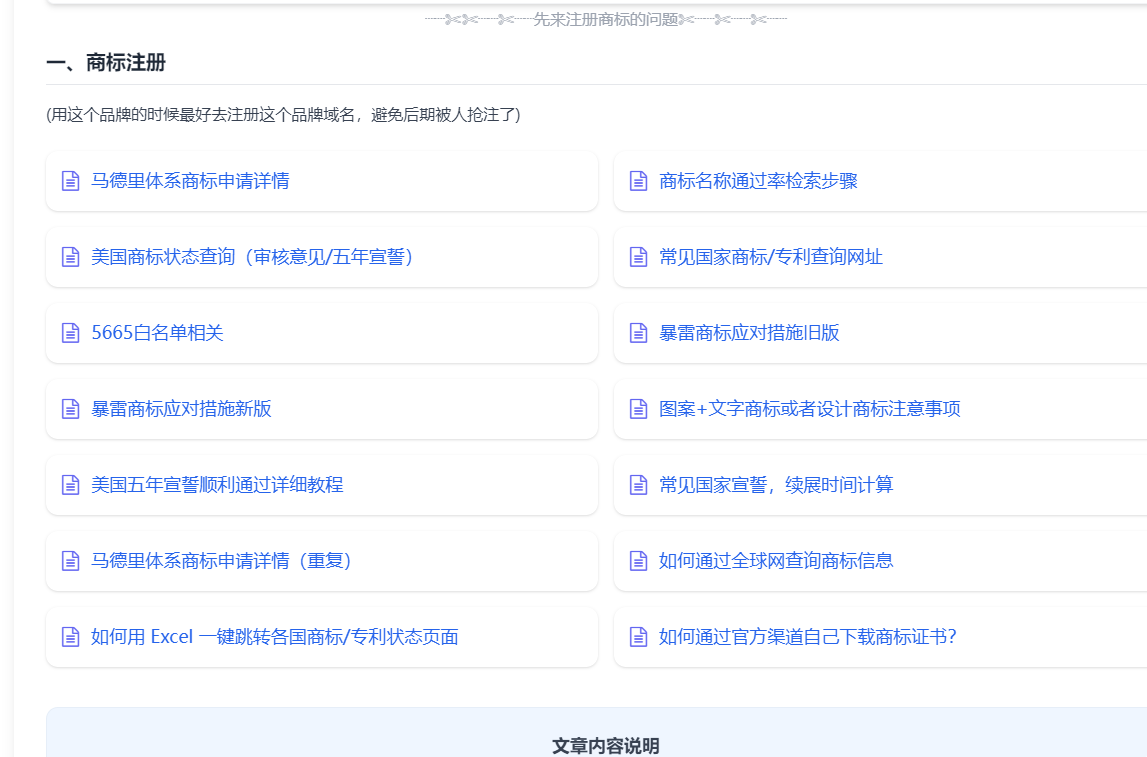Click document icon beside 如何通过官方渠道自己下载商标证书

[x=638, y=637]
